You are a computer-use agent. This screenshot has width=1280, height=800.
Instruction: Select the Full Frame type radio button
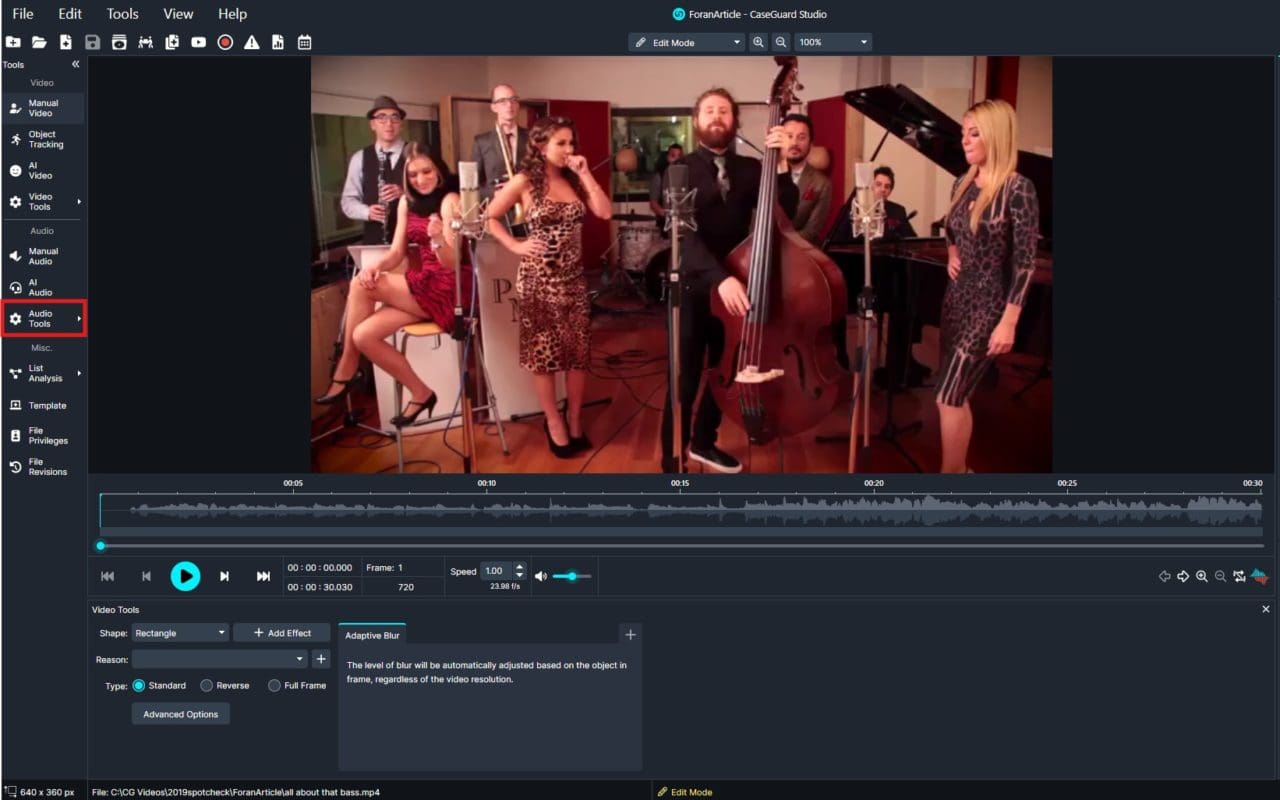click(274, 685)
